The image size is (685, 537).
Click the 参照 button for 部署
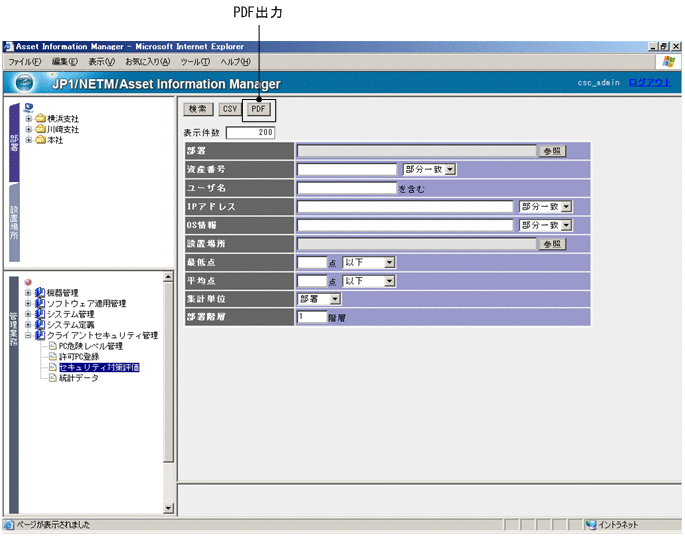(552, 151)
